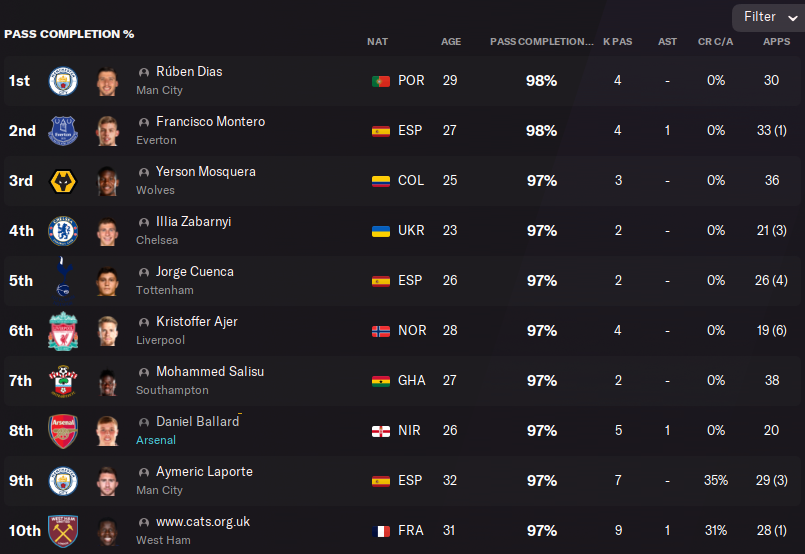Click the Everton club badge in 2nd row
Screen dimensions: 805x554
pyautogui.click(x=63, y=131)
